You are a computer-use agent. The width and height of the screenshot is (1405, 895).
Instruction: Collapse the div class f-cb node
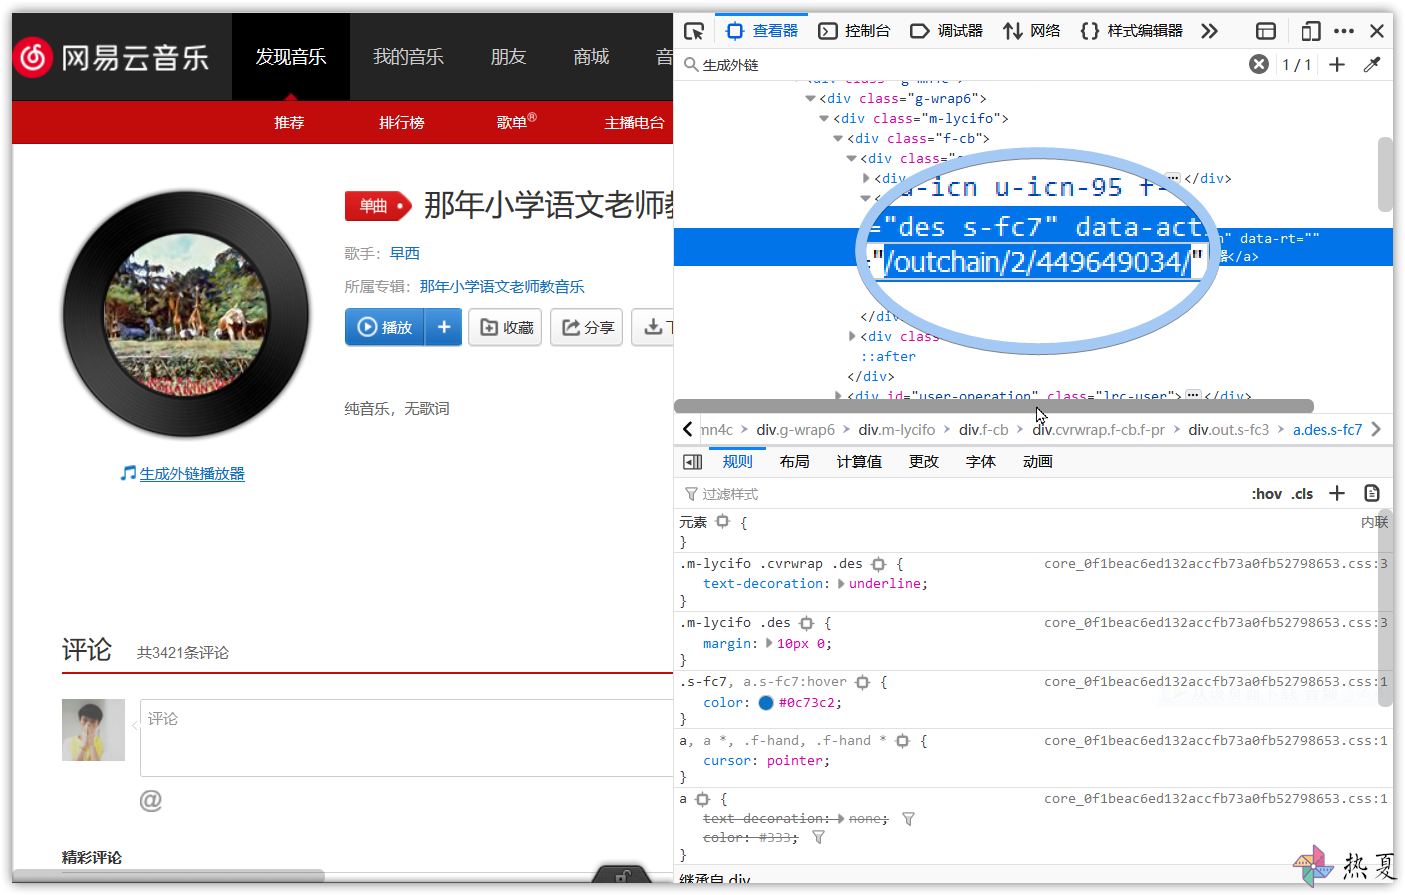pyautogui.click(x=838, y=138)
